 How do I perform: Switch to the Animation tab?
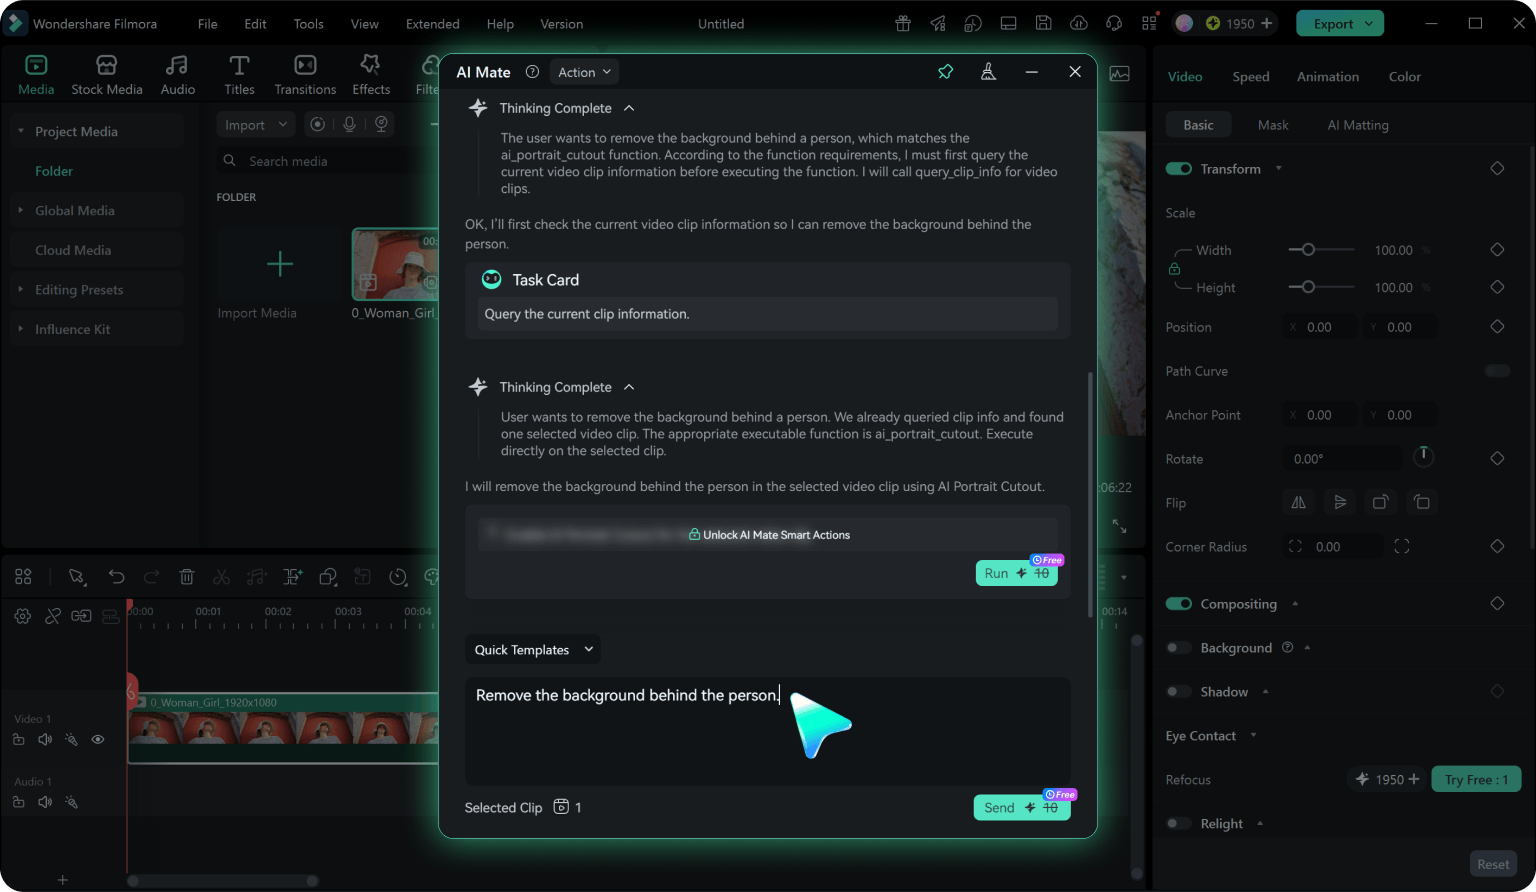tap(1327, 77)
